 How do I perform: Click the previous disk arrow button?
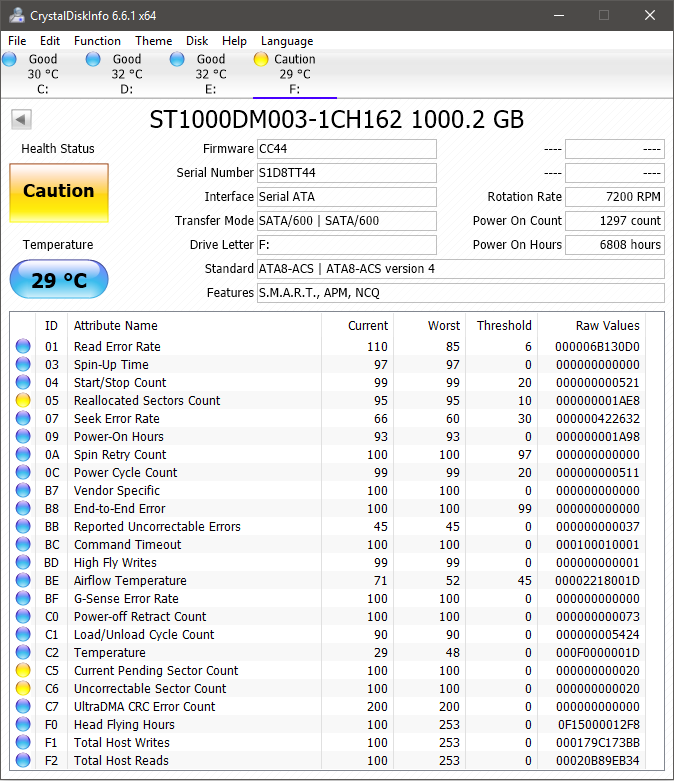point(21,120)
